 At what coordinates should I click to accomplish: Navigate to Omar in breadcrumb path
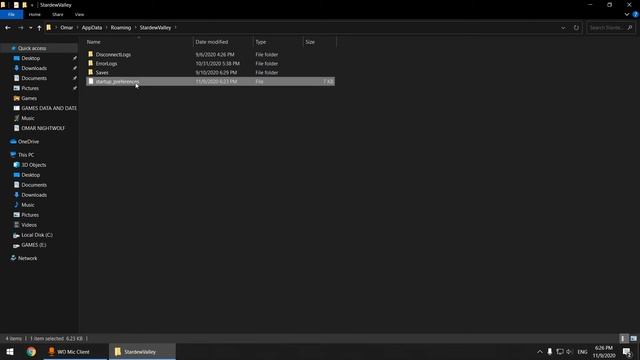click(67, 28)
